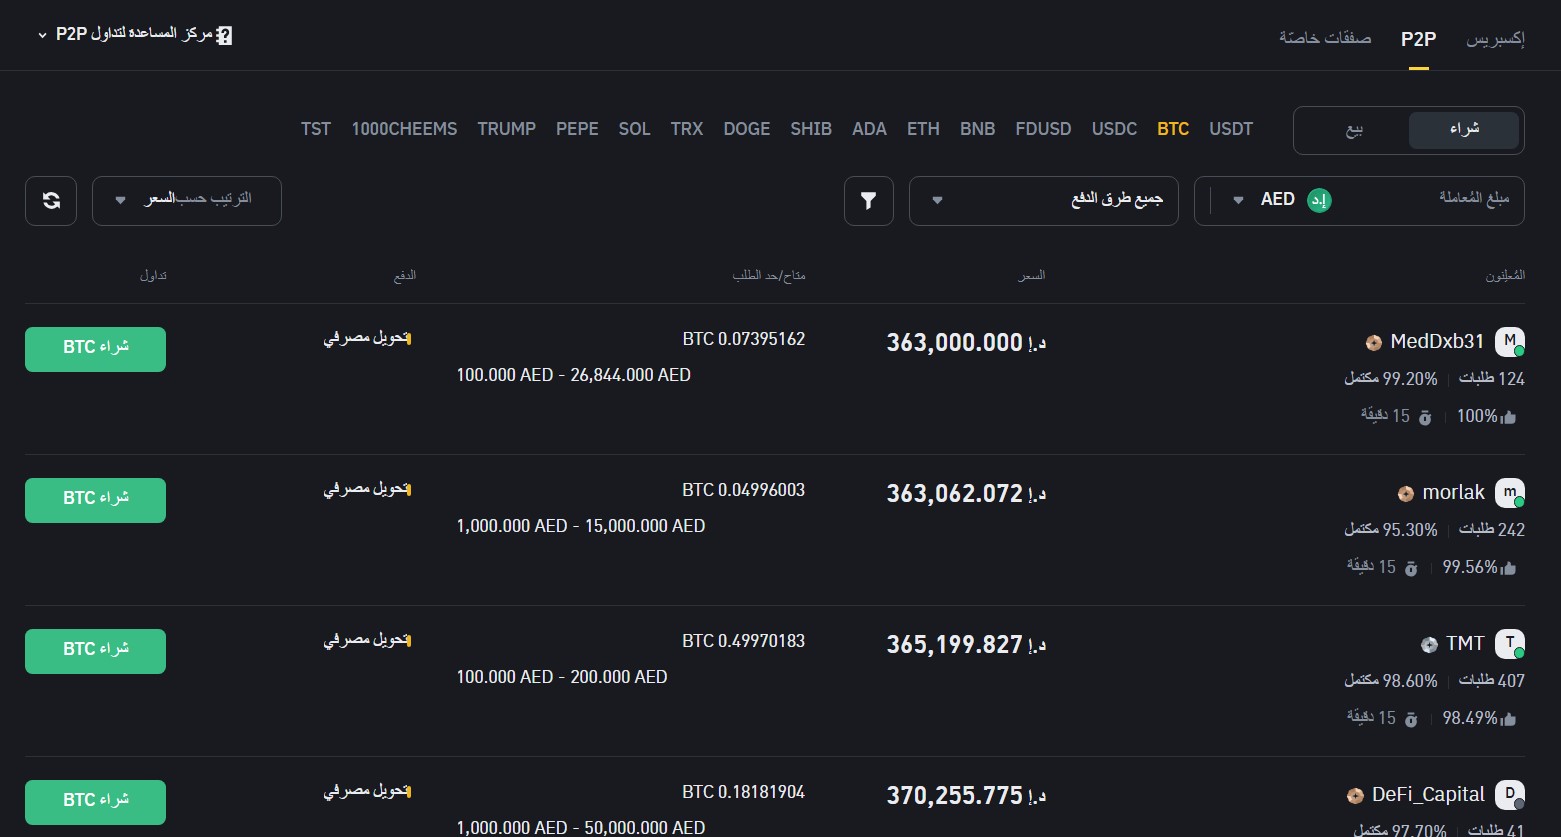Click MedDxb31 avatar icon

click(x=1509, y=342)
